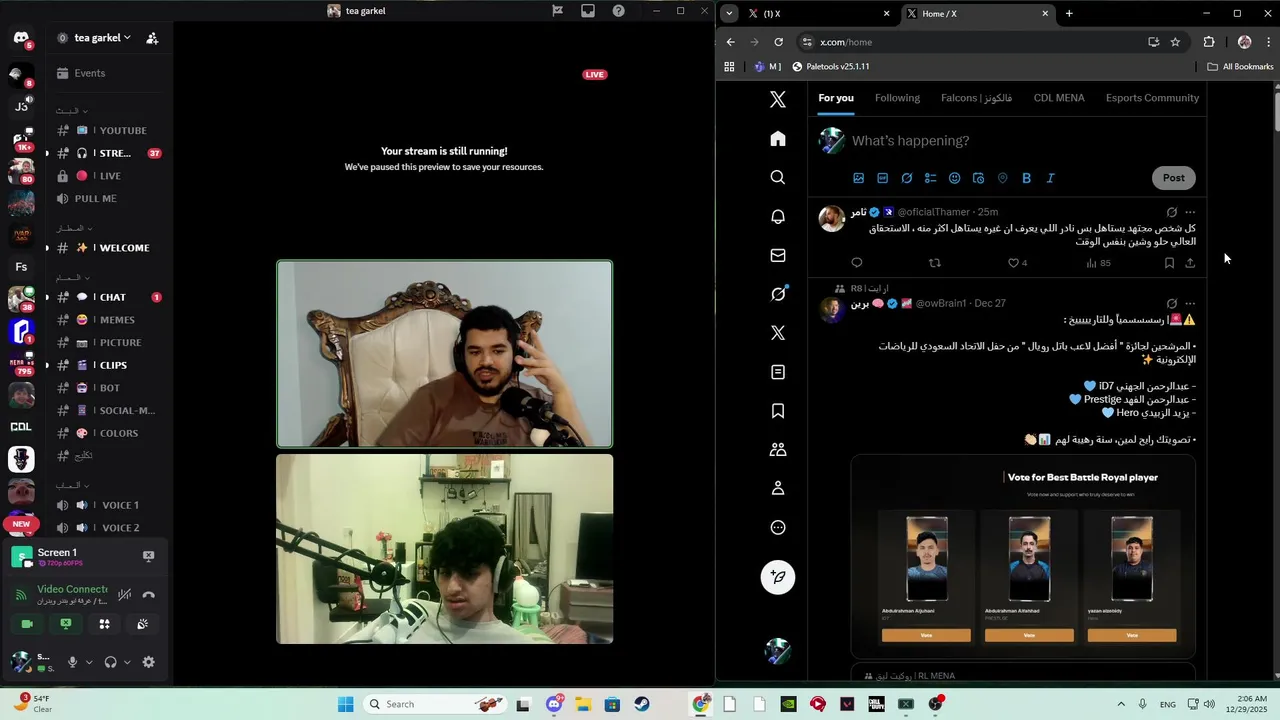
Task: Open the Discord invite people icon
Action: point(152,38)
